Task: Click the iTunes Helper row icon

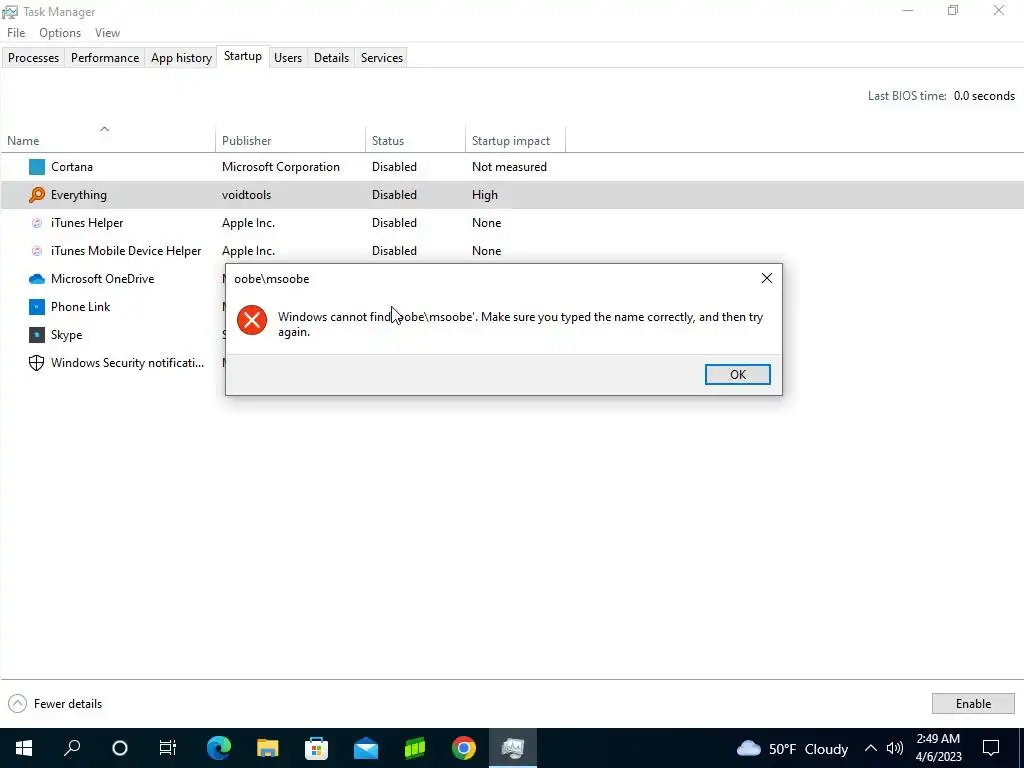Action: [37, 223]
